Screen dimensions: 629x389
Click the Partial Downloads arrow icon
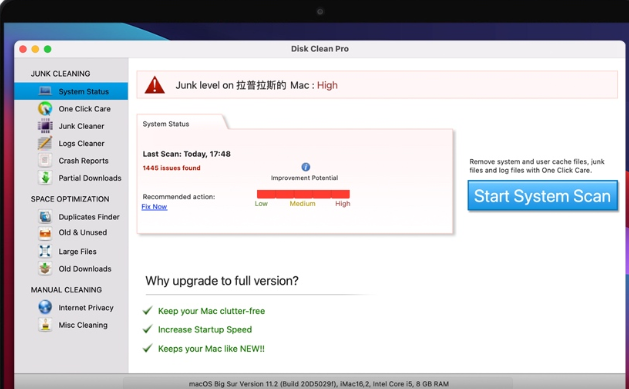point(45,178)
